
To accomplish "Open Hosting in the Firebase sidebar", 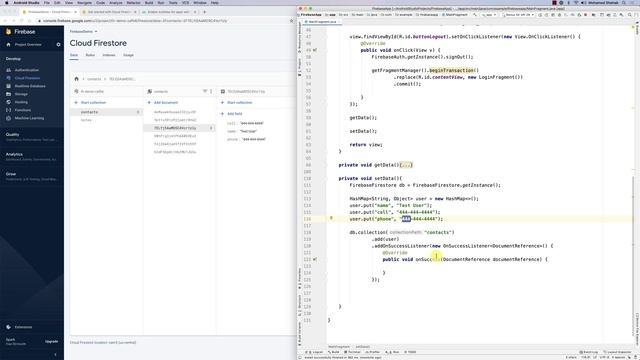I will (x=21, y=102).
